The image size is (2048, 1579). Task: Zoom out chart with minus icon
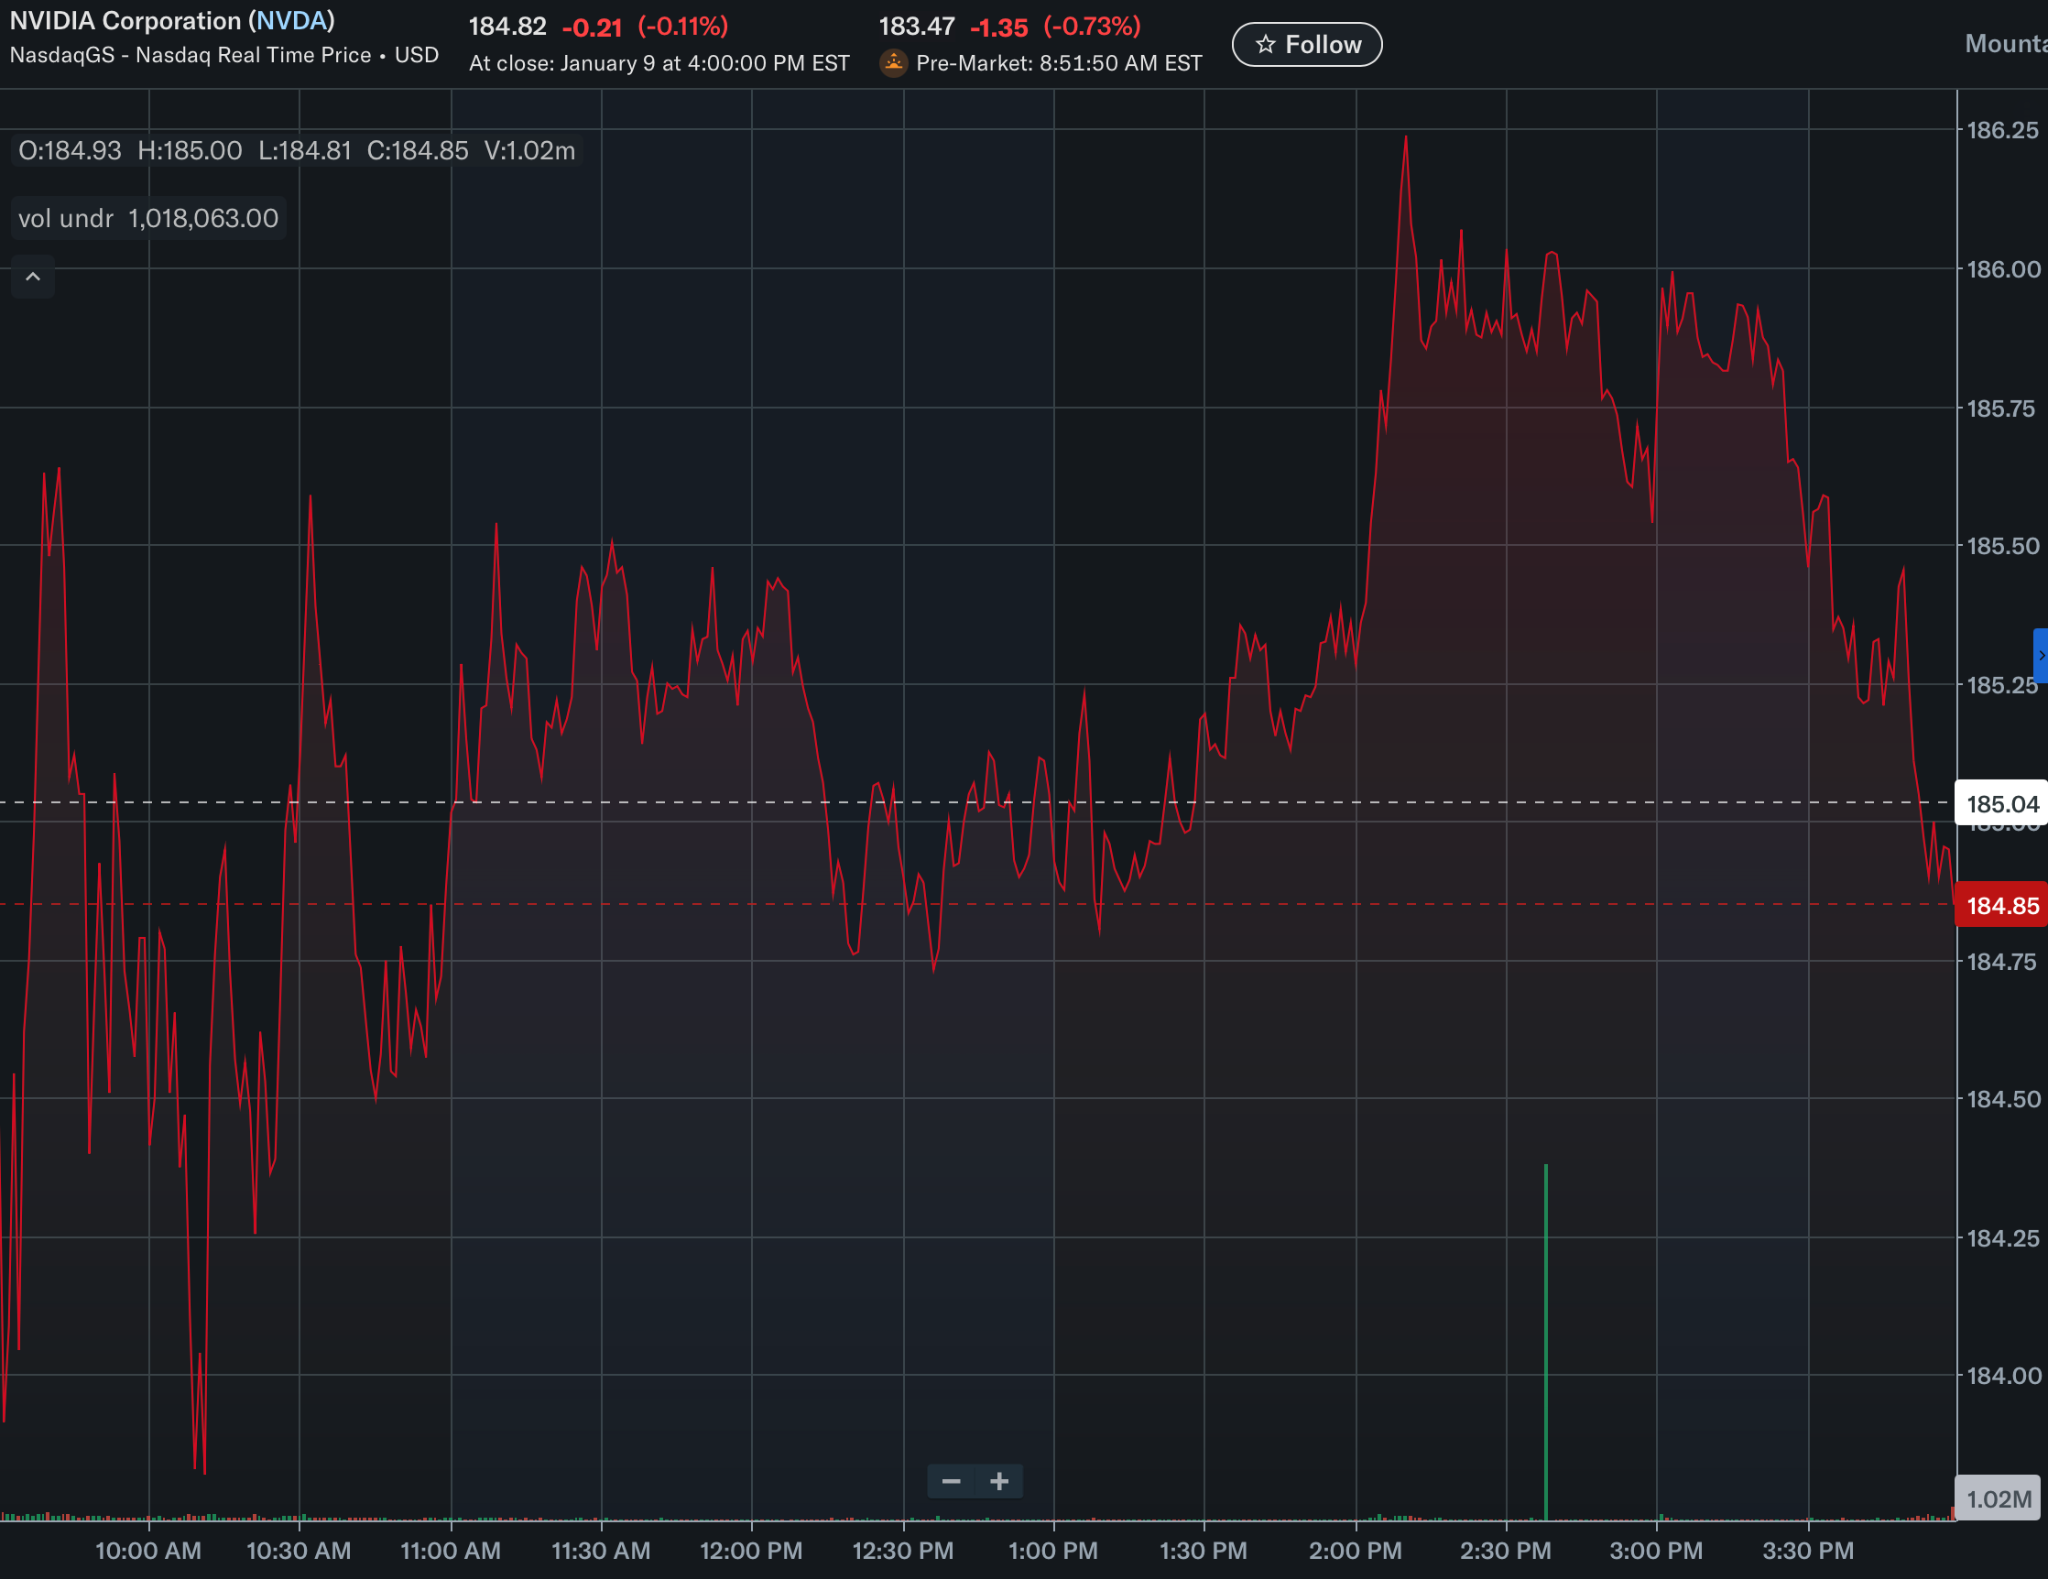pyautogui.click(x=951, y=1481)
